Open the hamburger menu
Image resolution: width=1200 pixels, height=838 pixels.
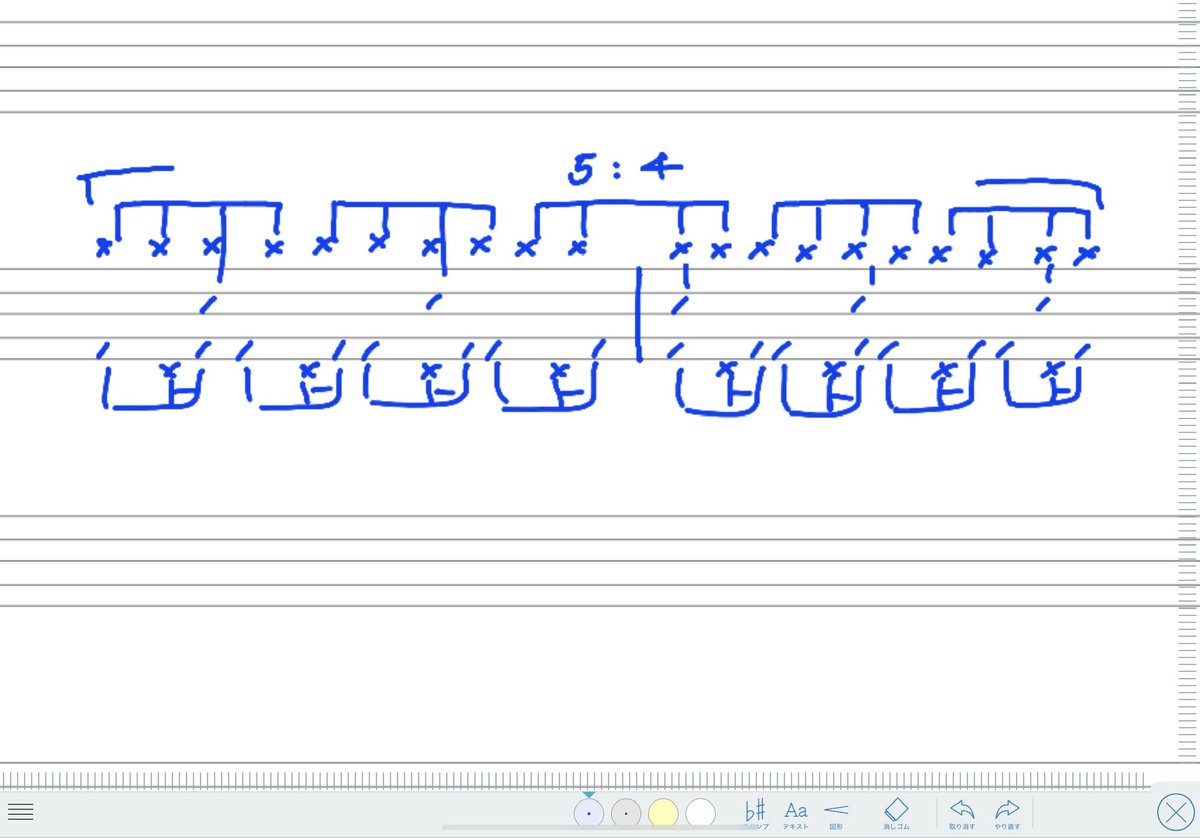[x=21, y=812]
